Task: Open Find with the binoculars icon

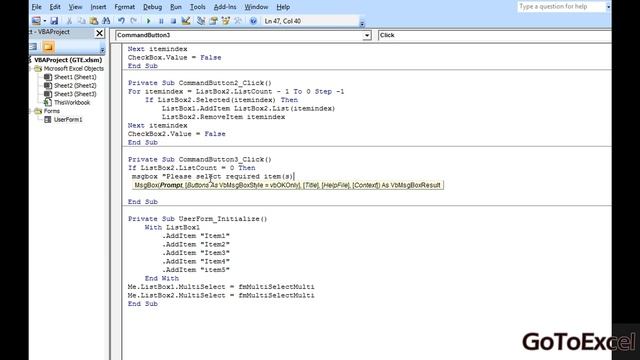Action: click(x=106, y=21)
